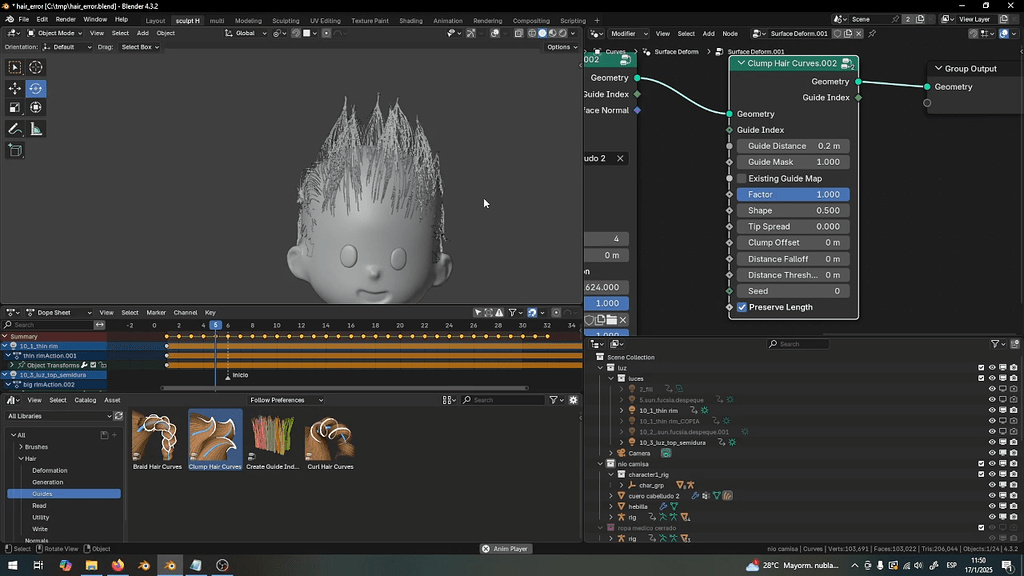1024x576 pixels.
Task: Expand the char_grp outliner item
Action: click(622, 485)
